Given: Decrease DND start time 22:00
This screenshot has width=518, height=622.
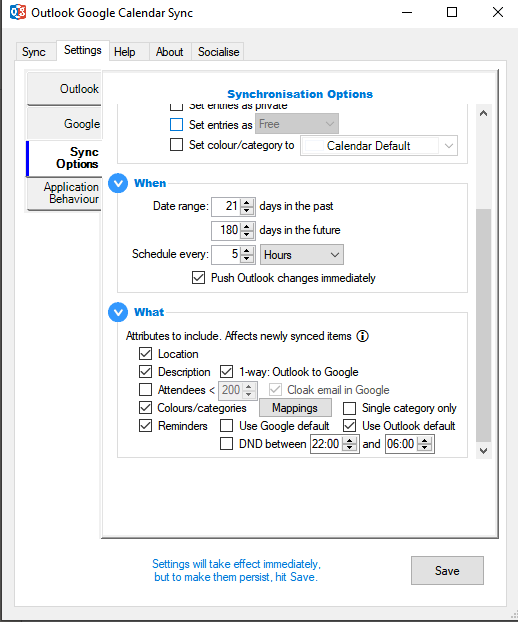Looking at the screenshot, I should coord(349,448).
